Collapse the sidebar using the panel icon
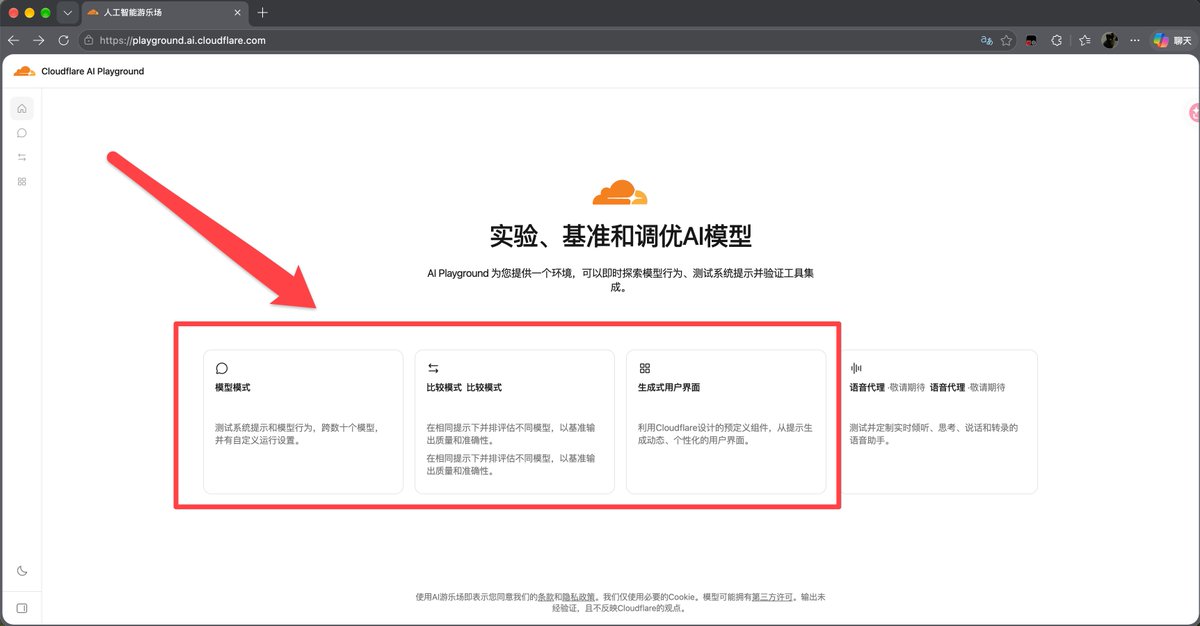This screenshot has height=626, width=1200. click(x=22, y=607)
